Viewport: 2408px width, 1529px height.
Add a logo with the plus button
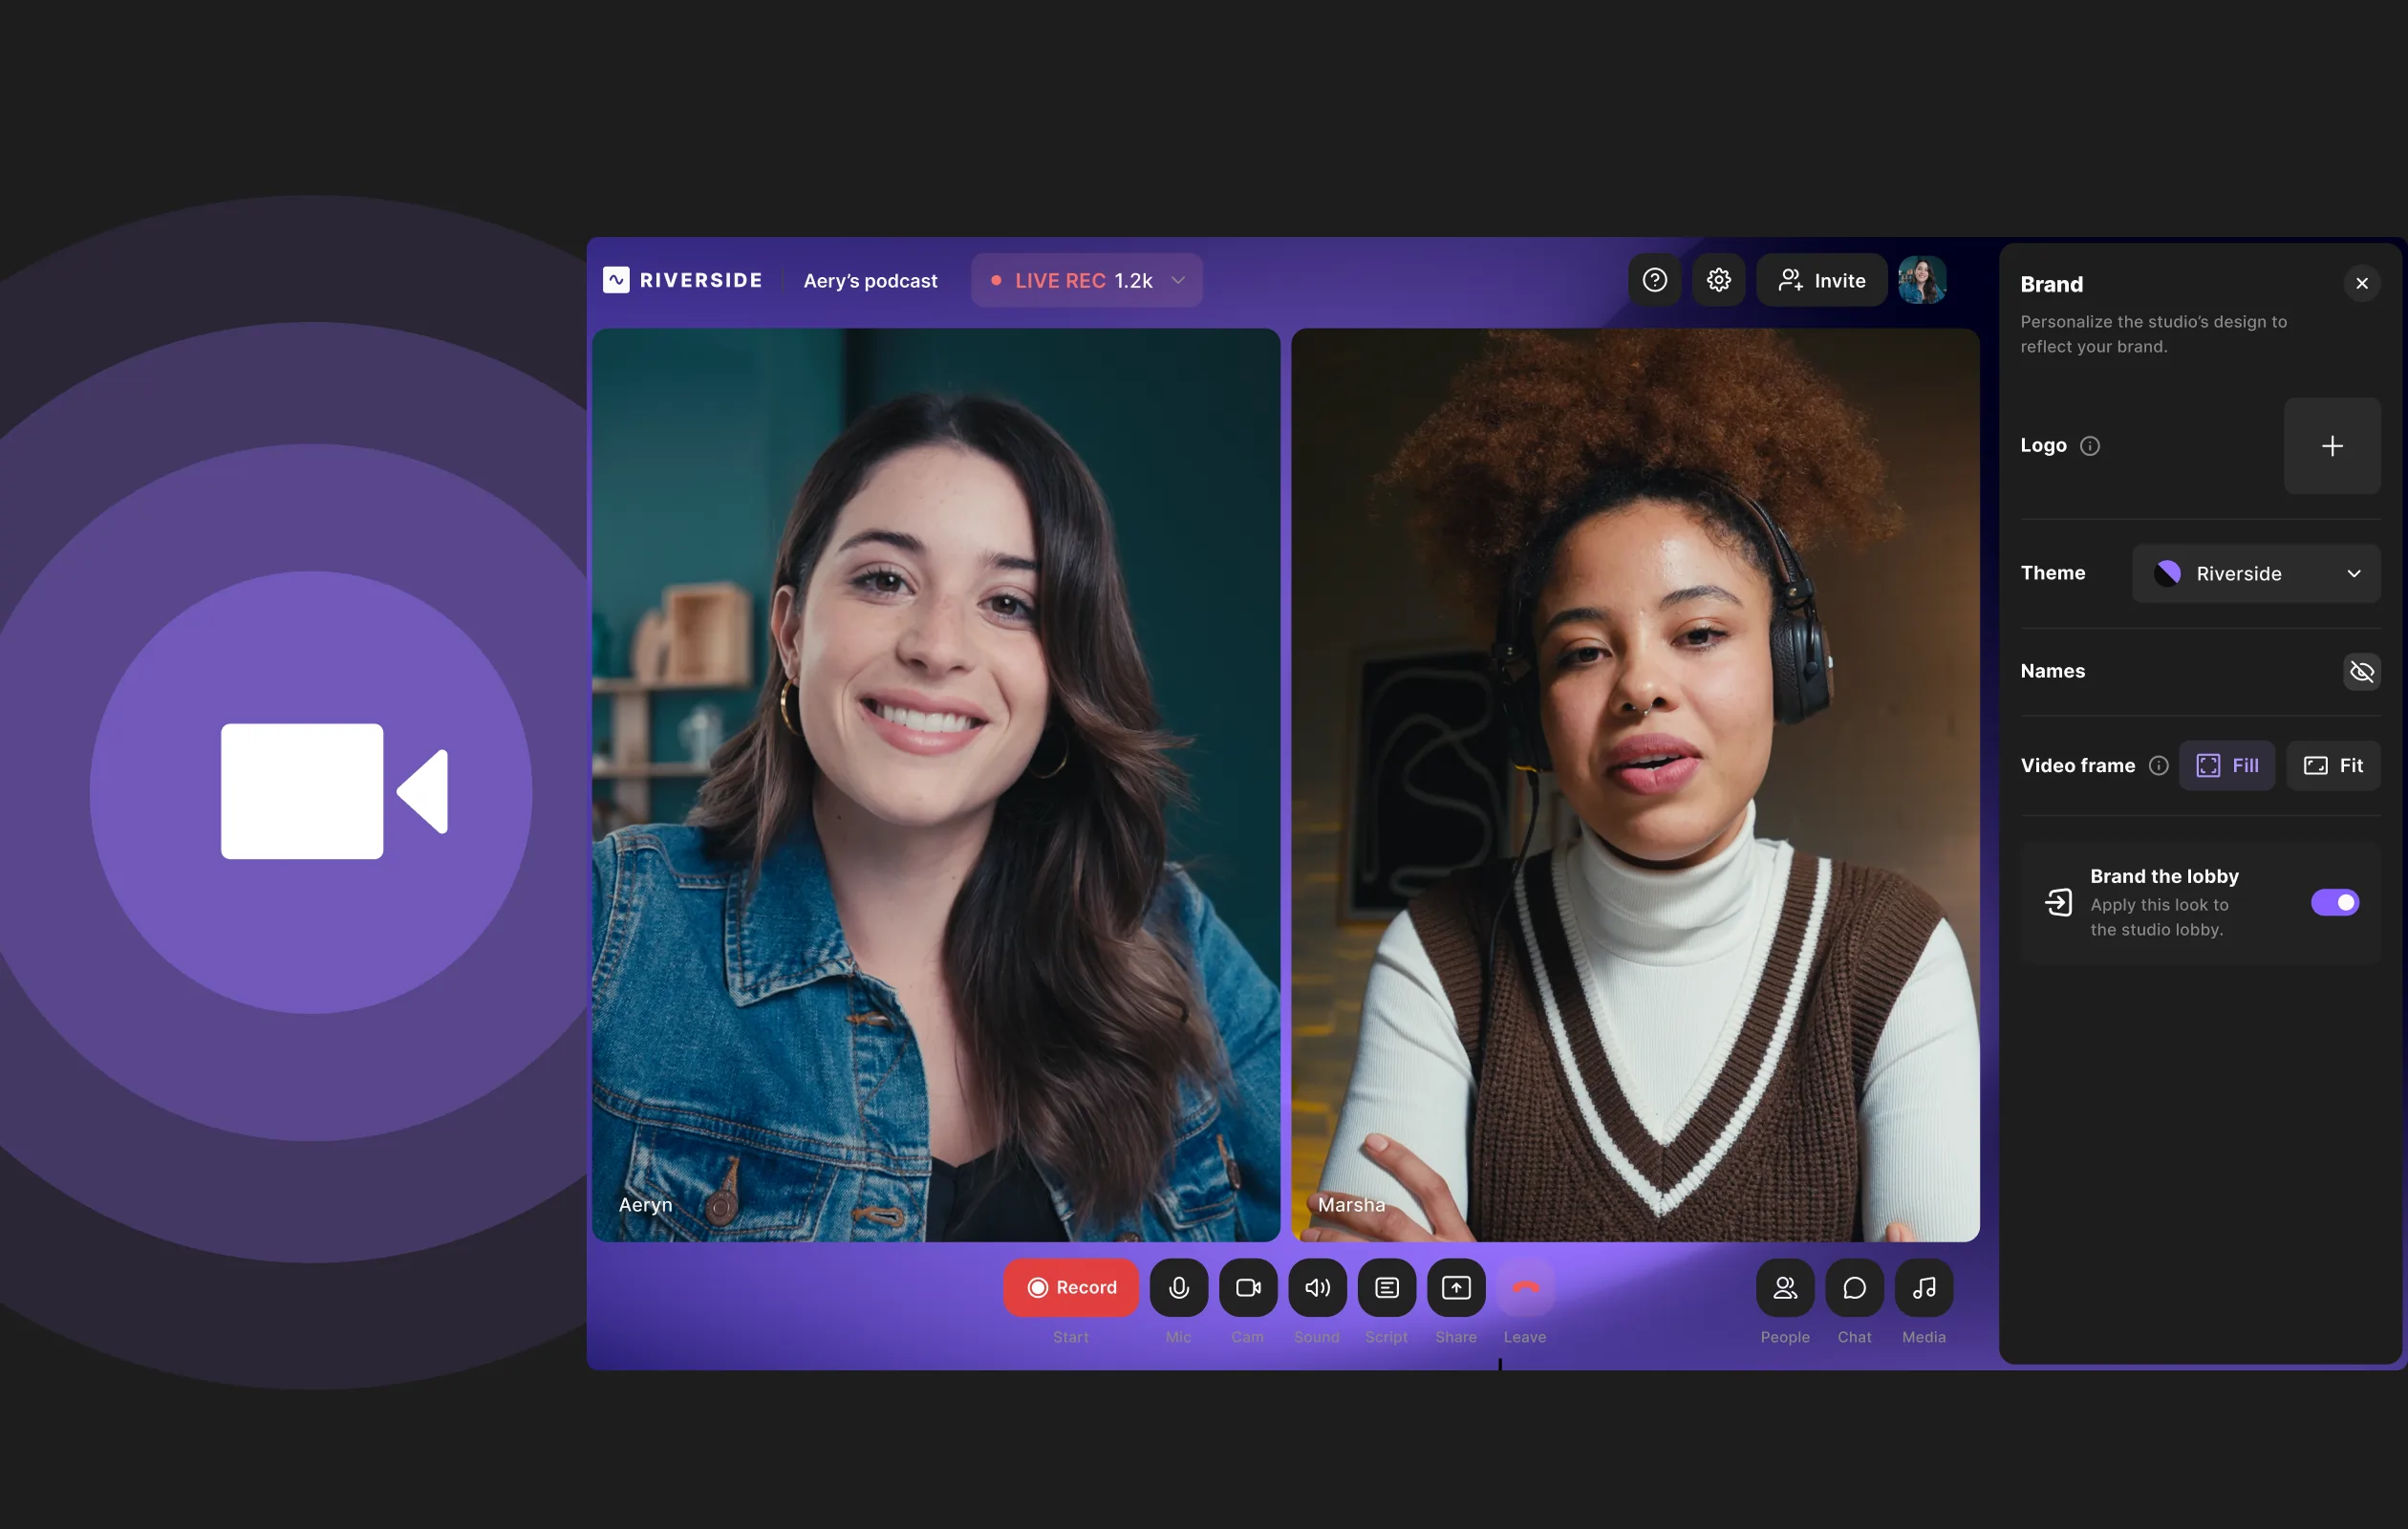[x=2332, y=445]
